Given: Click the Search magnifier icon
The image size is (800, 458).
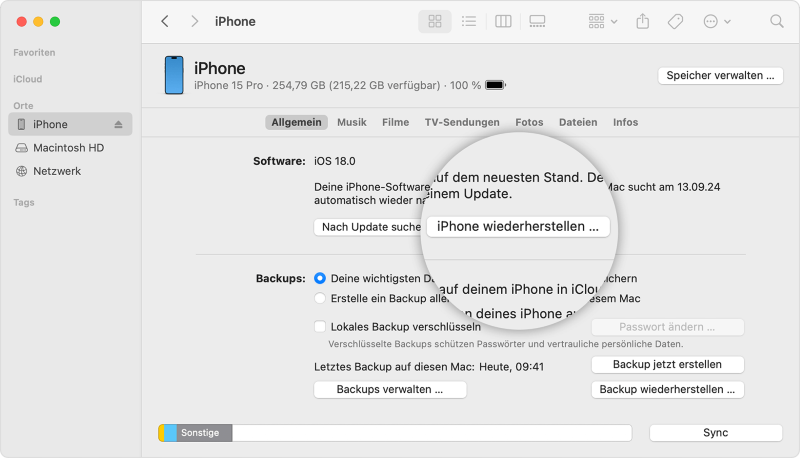Looking at the screenshot, I should pos(777,21).
